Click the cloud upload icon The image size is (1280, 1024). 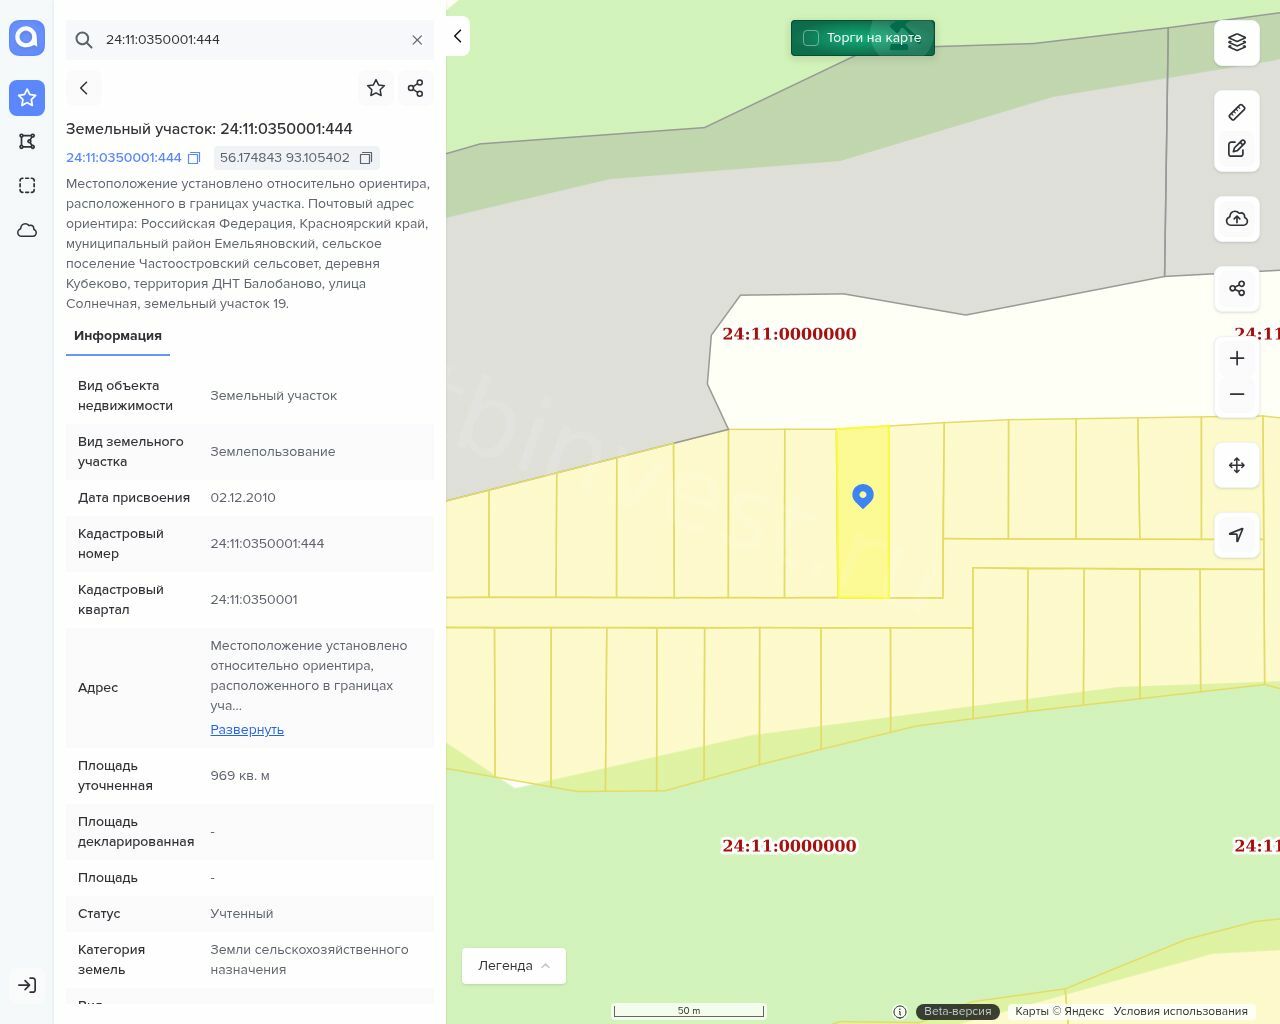point(1237,219)
